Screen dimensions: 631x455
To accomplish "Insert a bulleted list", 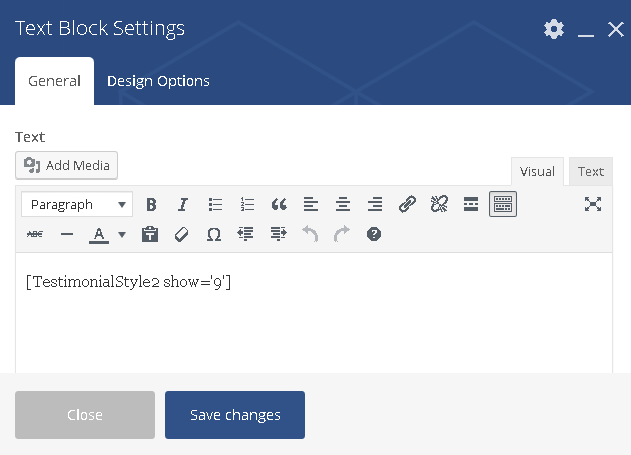I will [215, 205].
